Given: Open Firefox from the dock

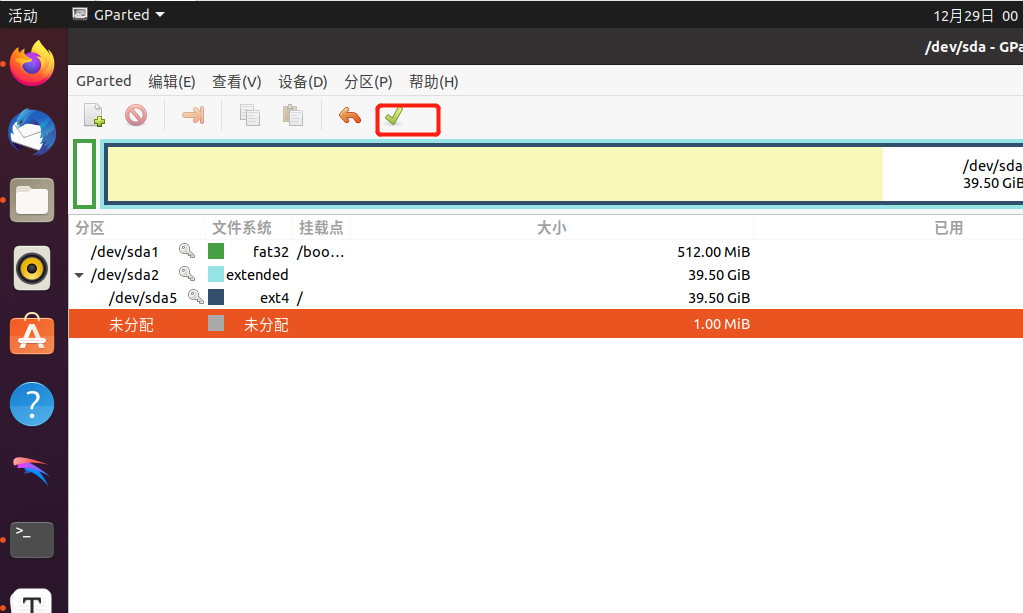Looking at the screenshot, I should [32, 65].
